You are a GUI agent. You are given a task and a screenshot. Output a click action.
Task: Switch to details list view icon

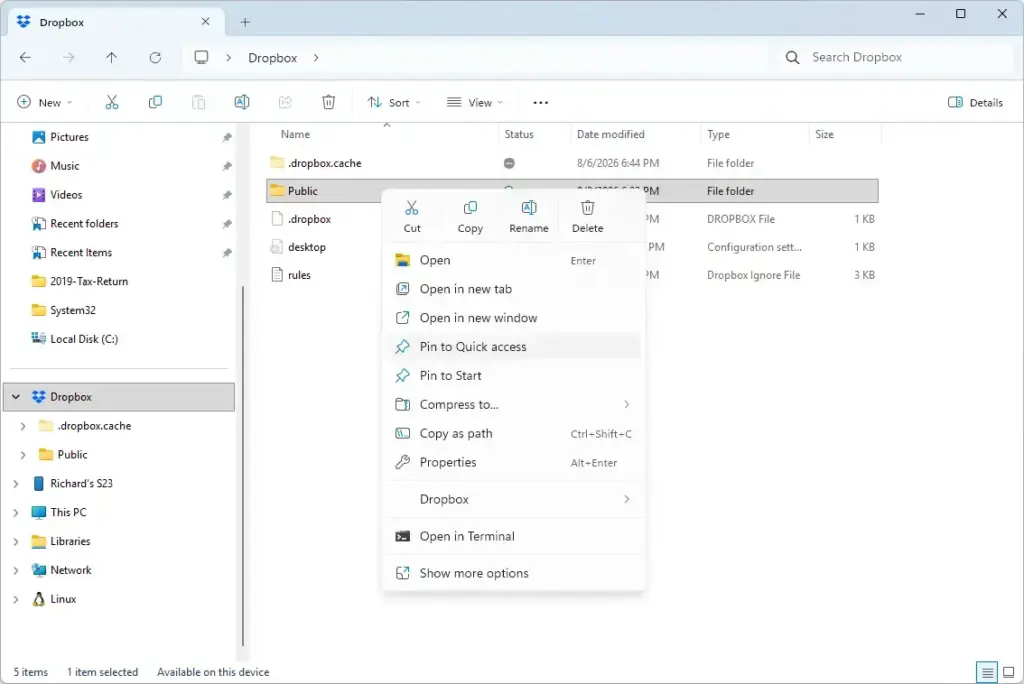(987, 672)
